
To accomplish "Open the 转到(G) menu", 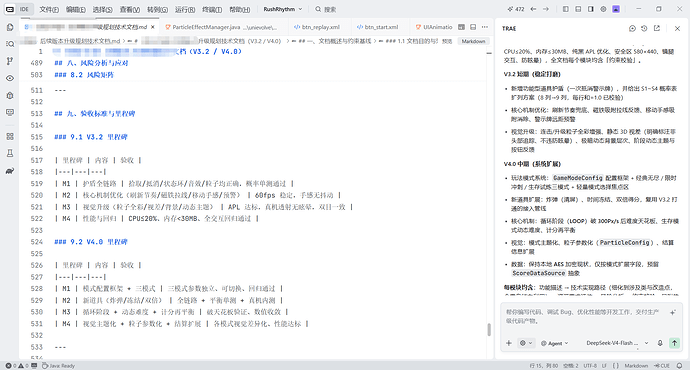I will point(157,9).
